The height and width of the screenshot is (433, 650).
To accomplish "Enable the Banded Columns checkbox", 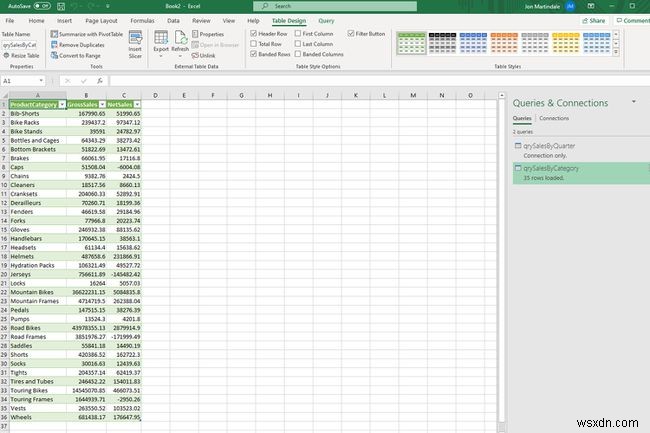I will [x=298, y=54].
